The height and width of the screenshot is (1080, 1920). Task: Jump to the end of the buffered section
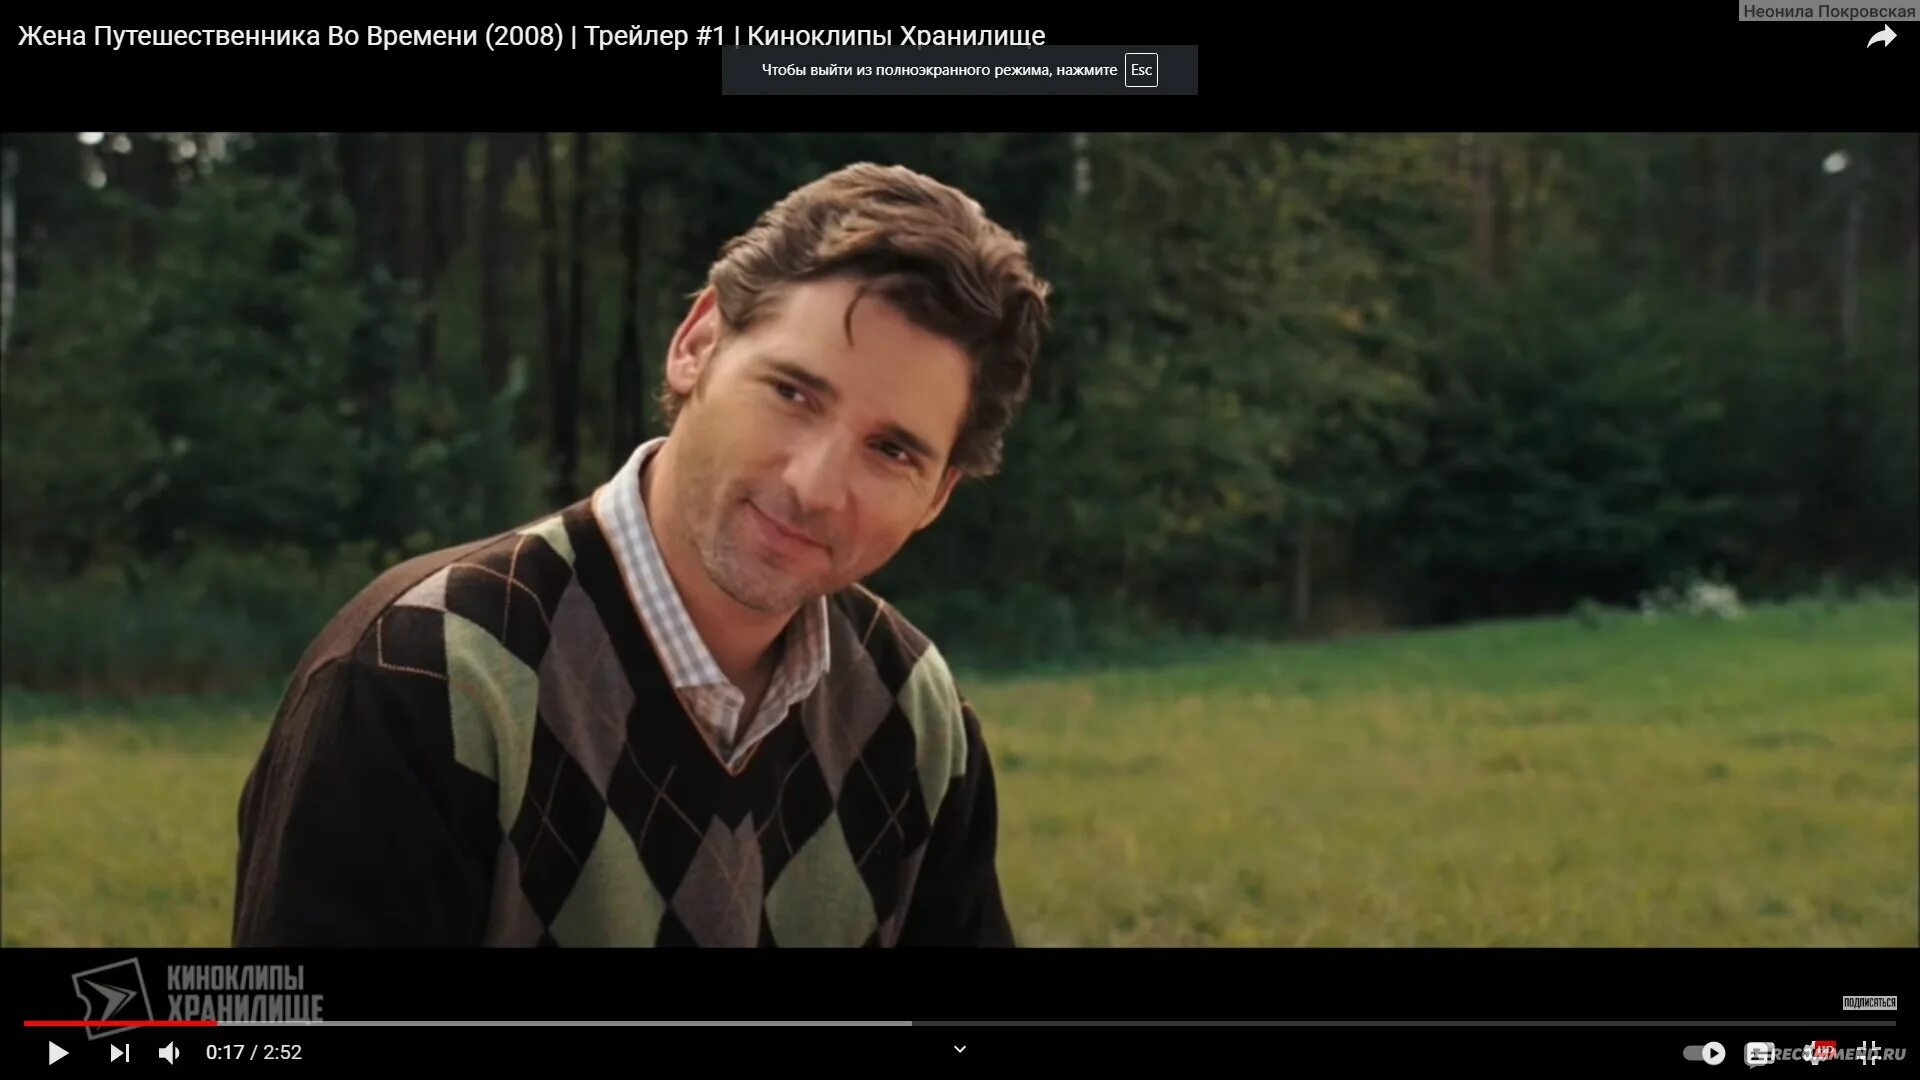point(910,1023)
